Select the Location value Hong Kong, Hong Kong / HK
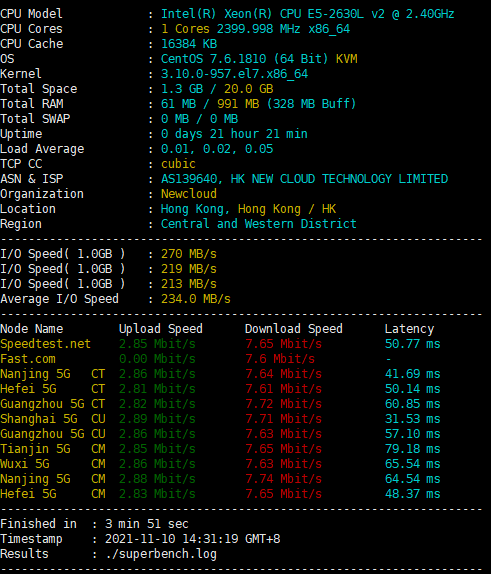This screenshot has width=491, height=574. point(249,209)
